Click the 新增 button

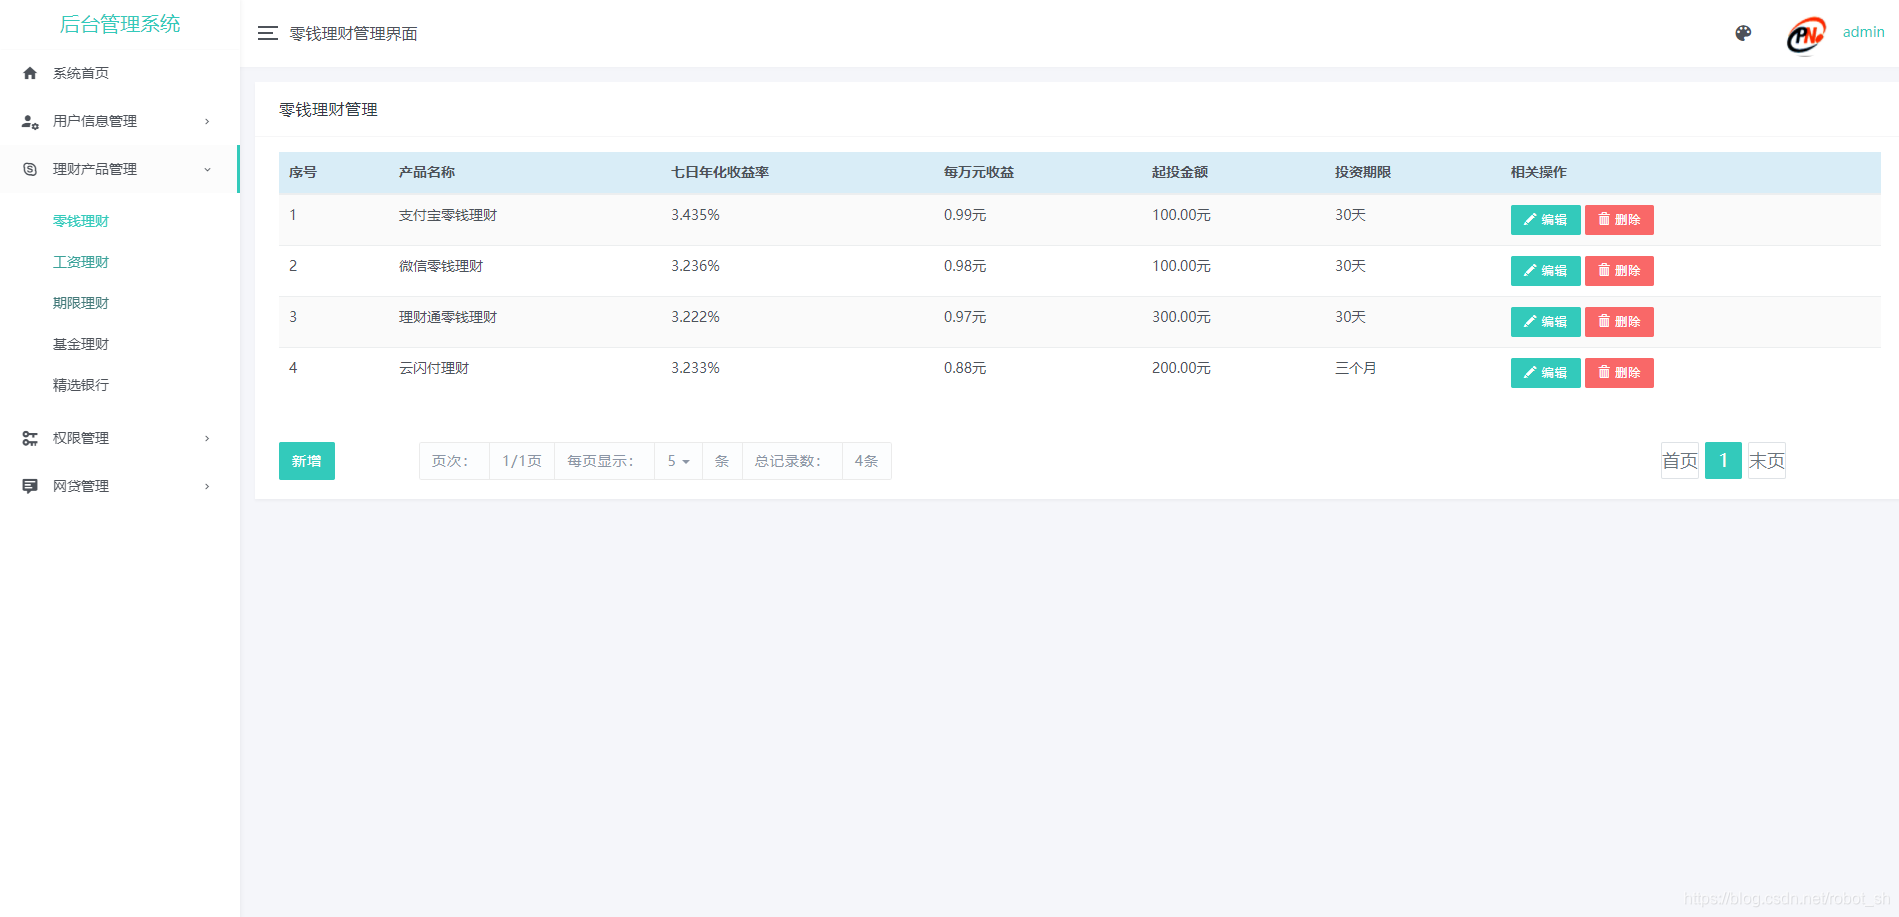[x=307, y=461]
